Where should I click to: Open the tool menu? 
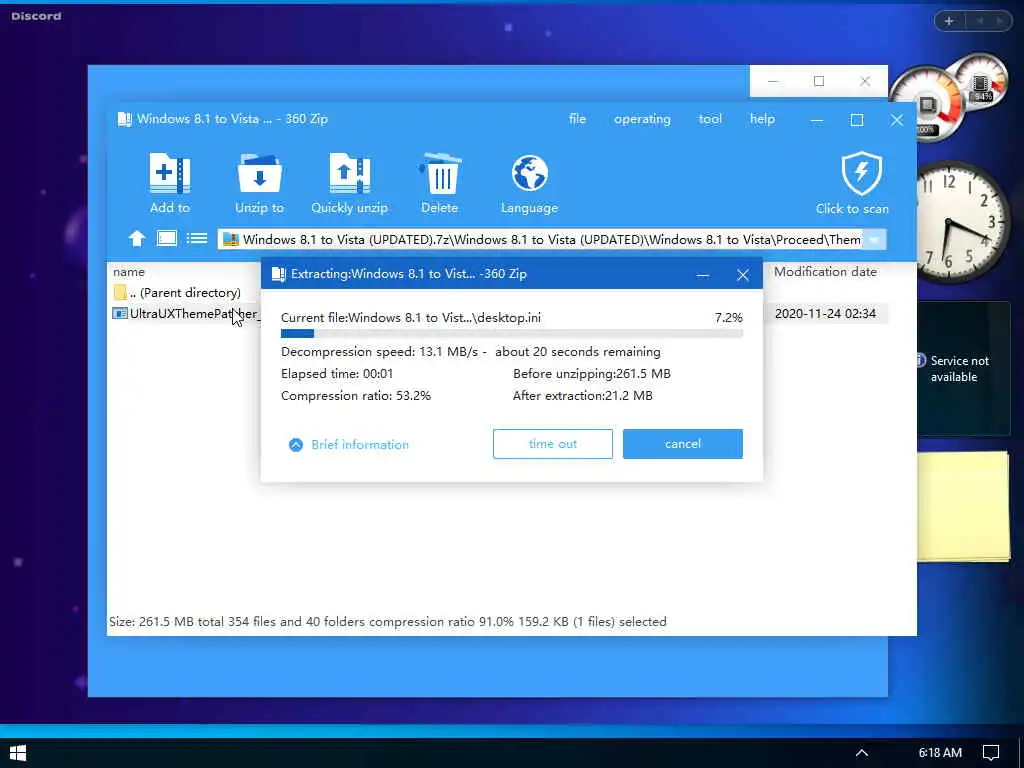(710, 119)
